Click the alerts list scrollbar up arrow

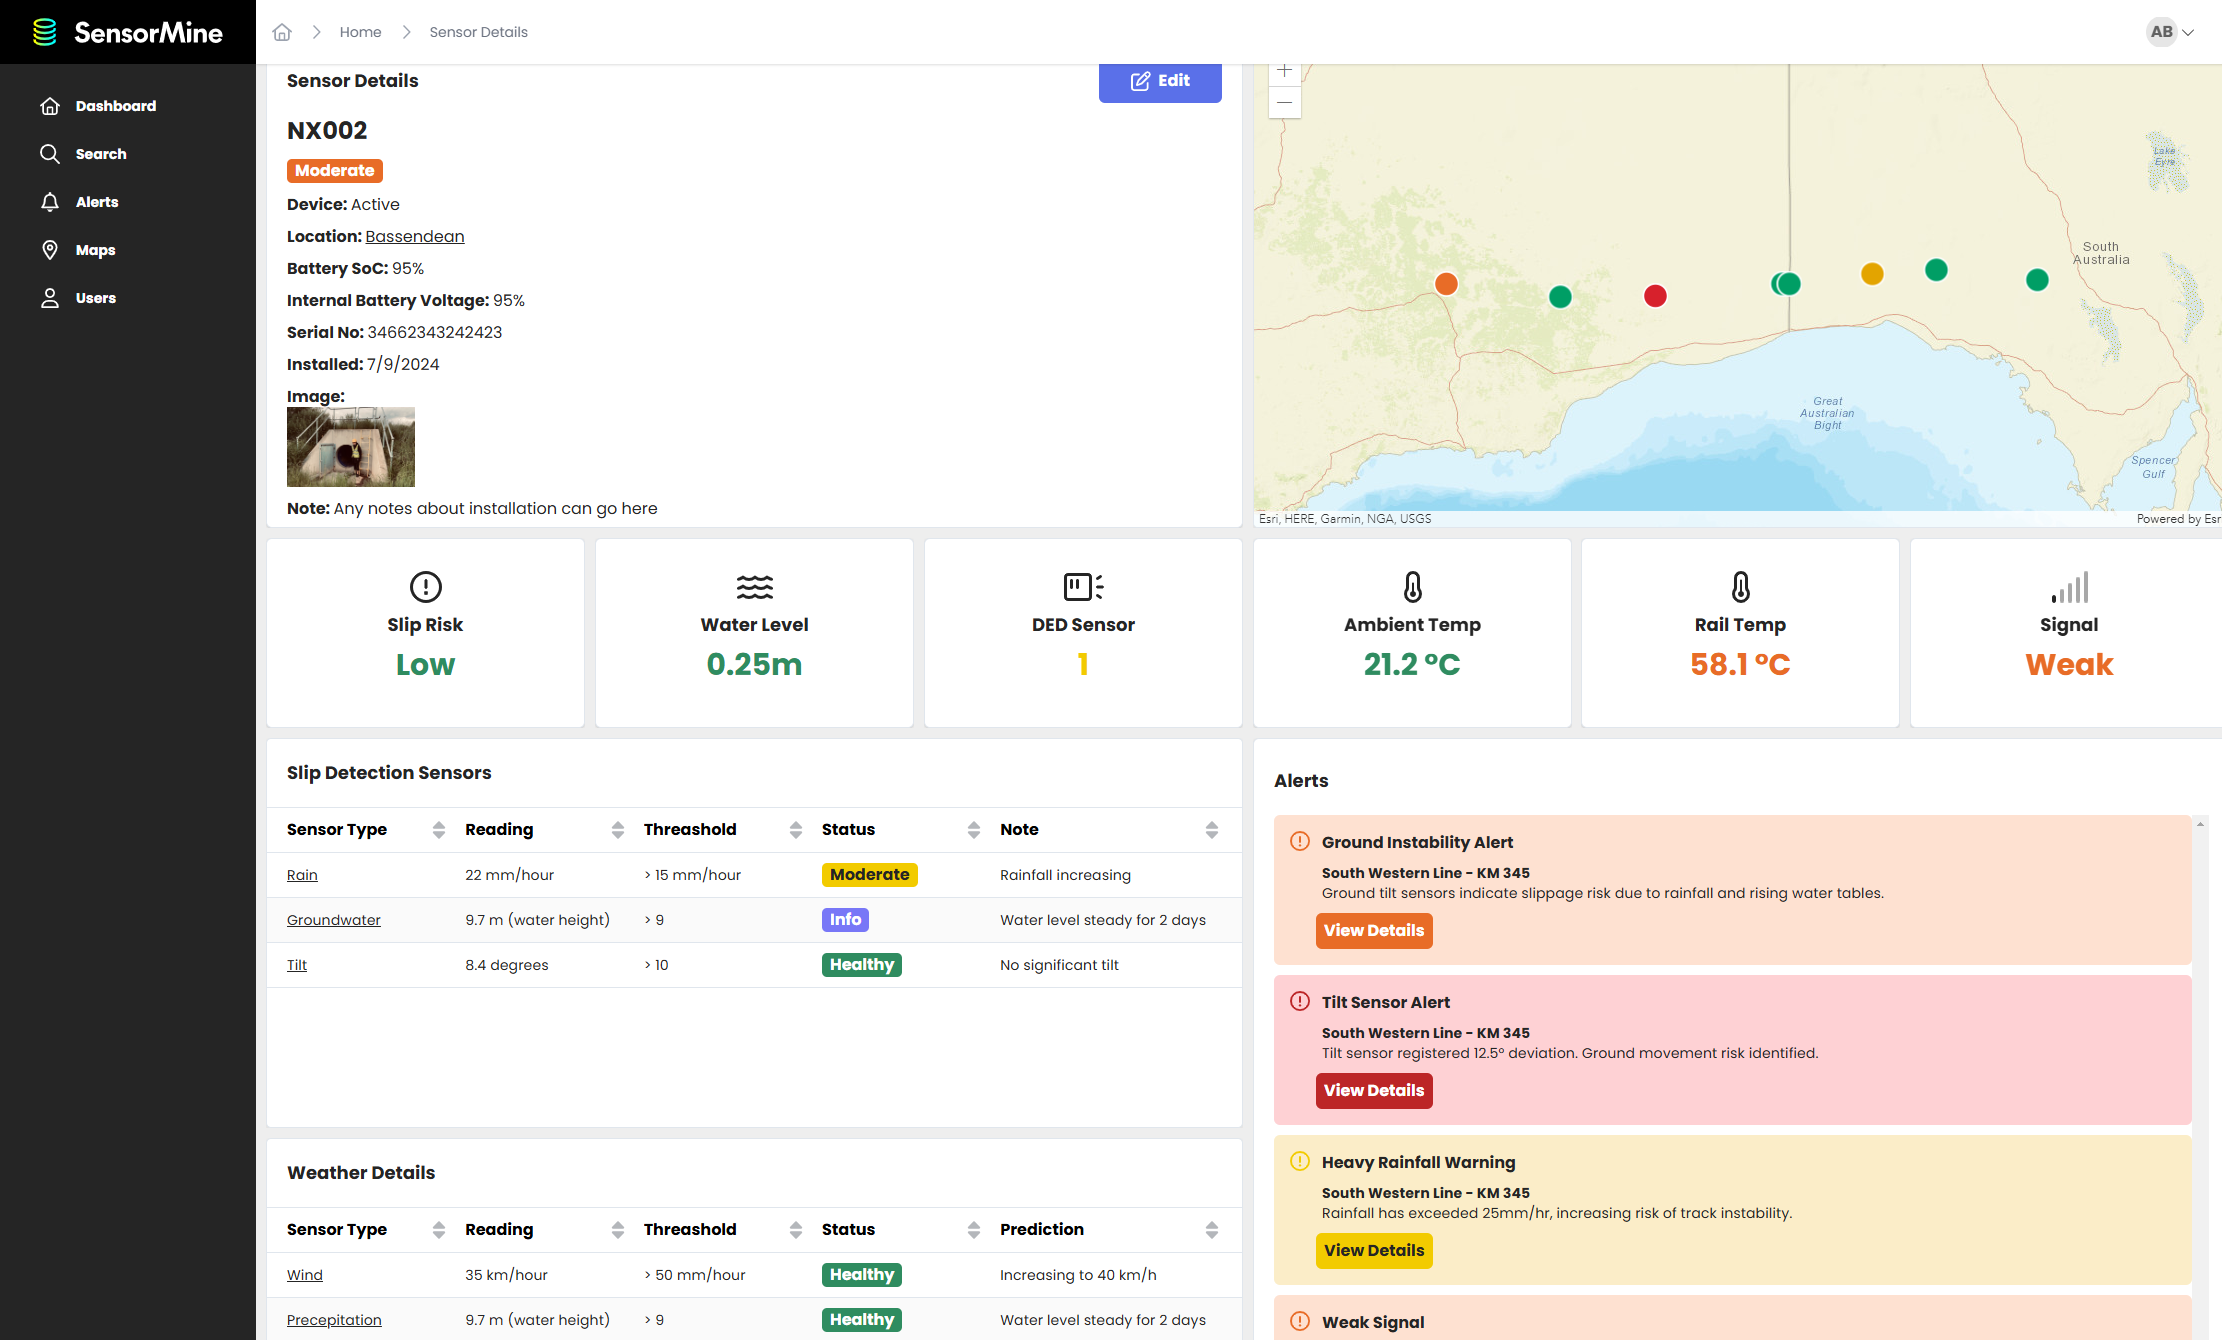coord(2200,824)
